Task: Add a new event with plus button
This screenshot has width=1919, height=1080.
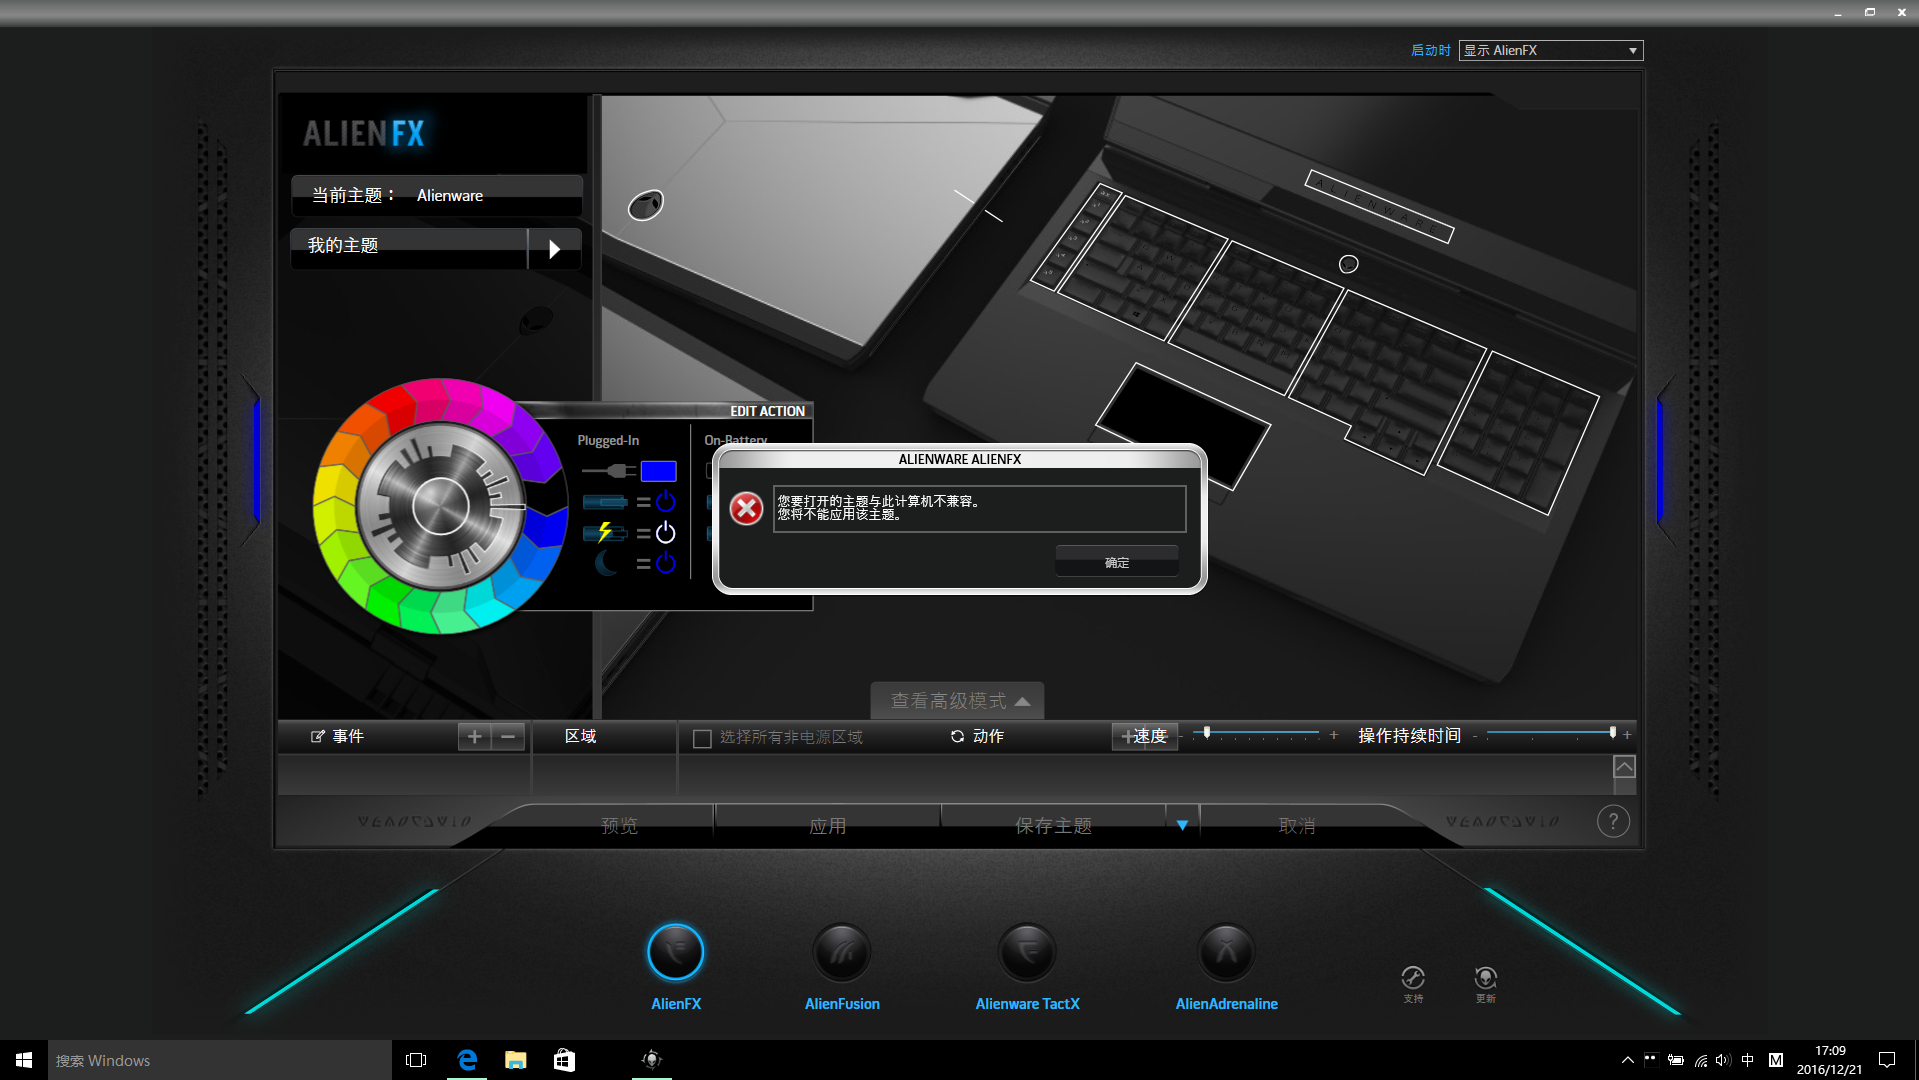Action: coord(475,737)
